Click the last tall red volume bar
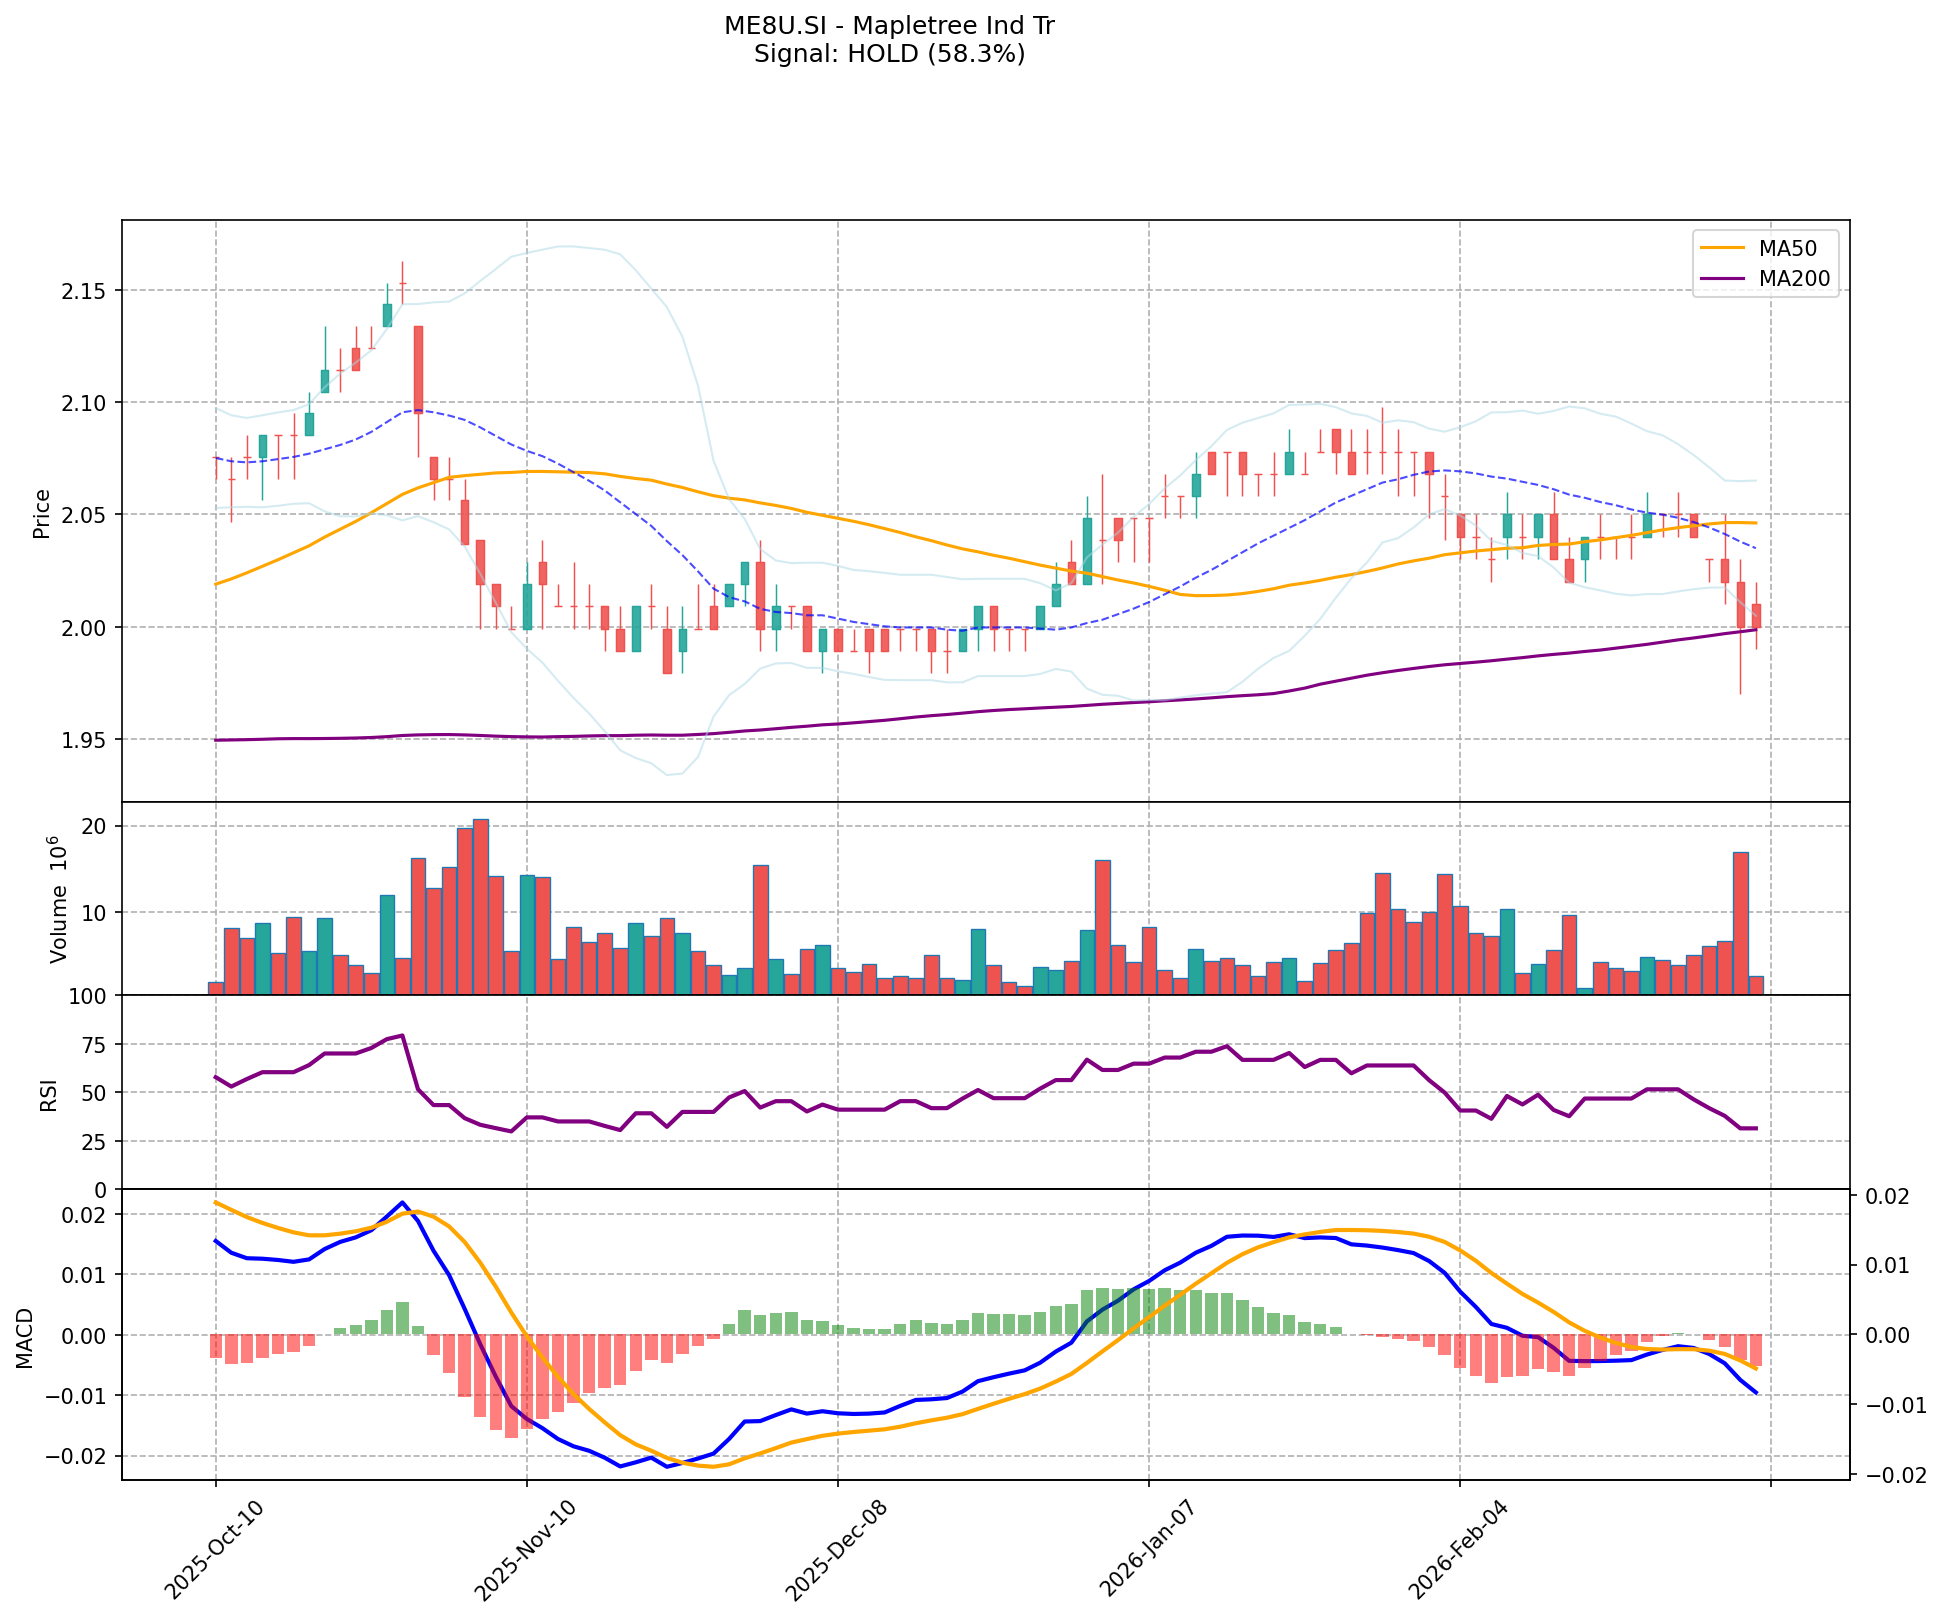1943x1619 pixels. pos(1740,922)
